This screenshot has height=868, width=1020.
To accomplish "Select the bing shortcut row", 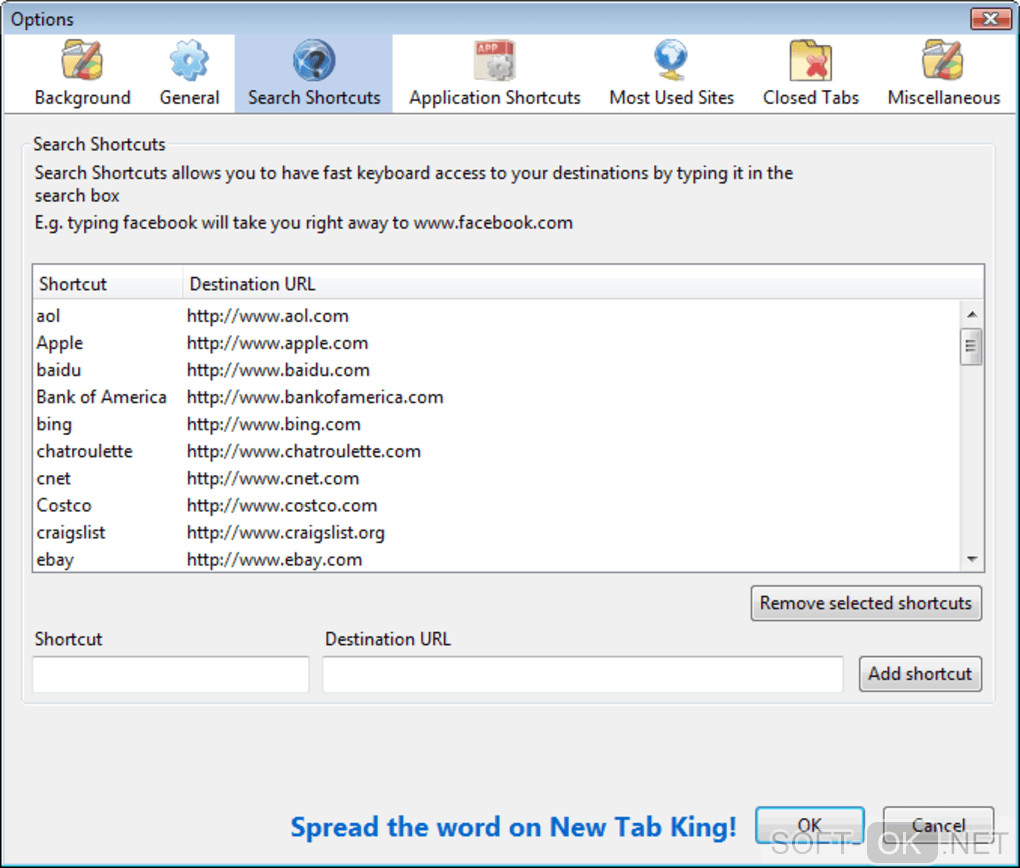I will point(496,424).
